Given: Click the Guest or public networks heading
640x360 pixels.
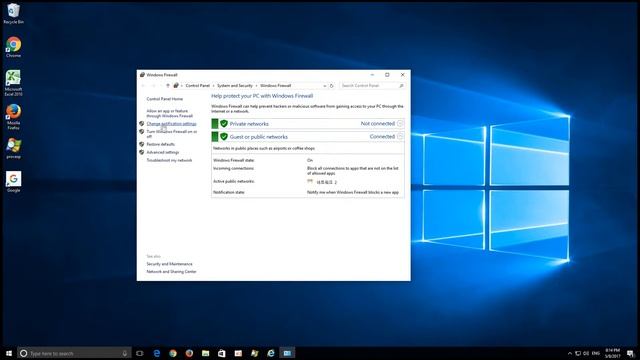Looking at the screenshot, I should tap(258, 137).
